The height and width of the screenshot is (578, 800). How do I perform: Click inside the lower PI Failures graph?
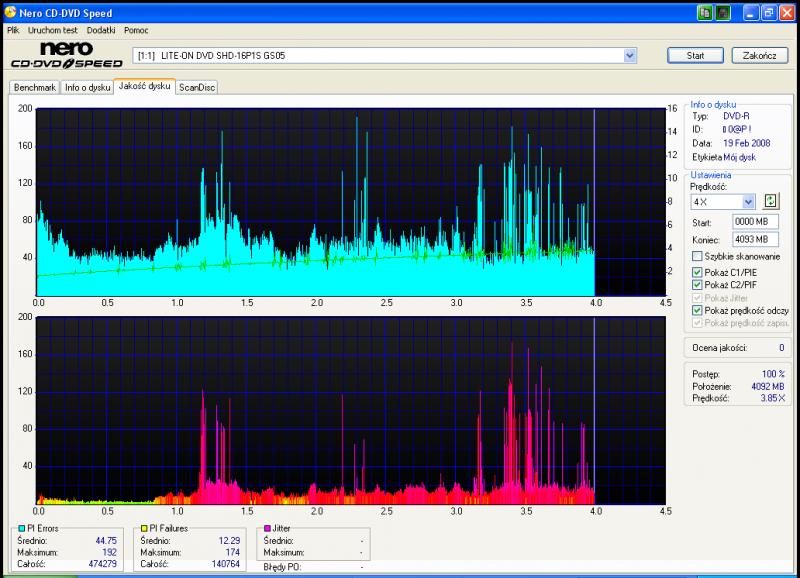(351, 411)
